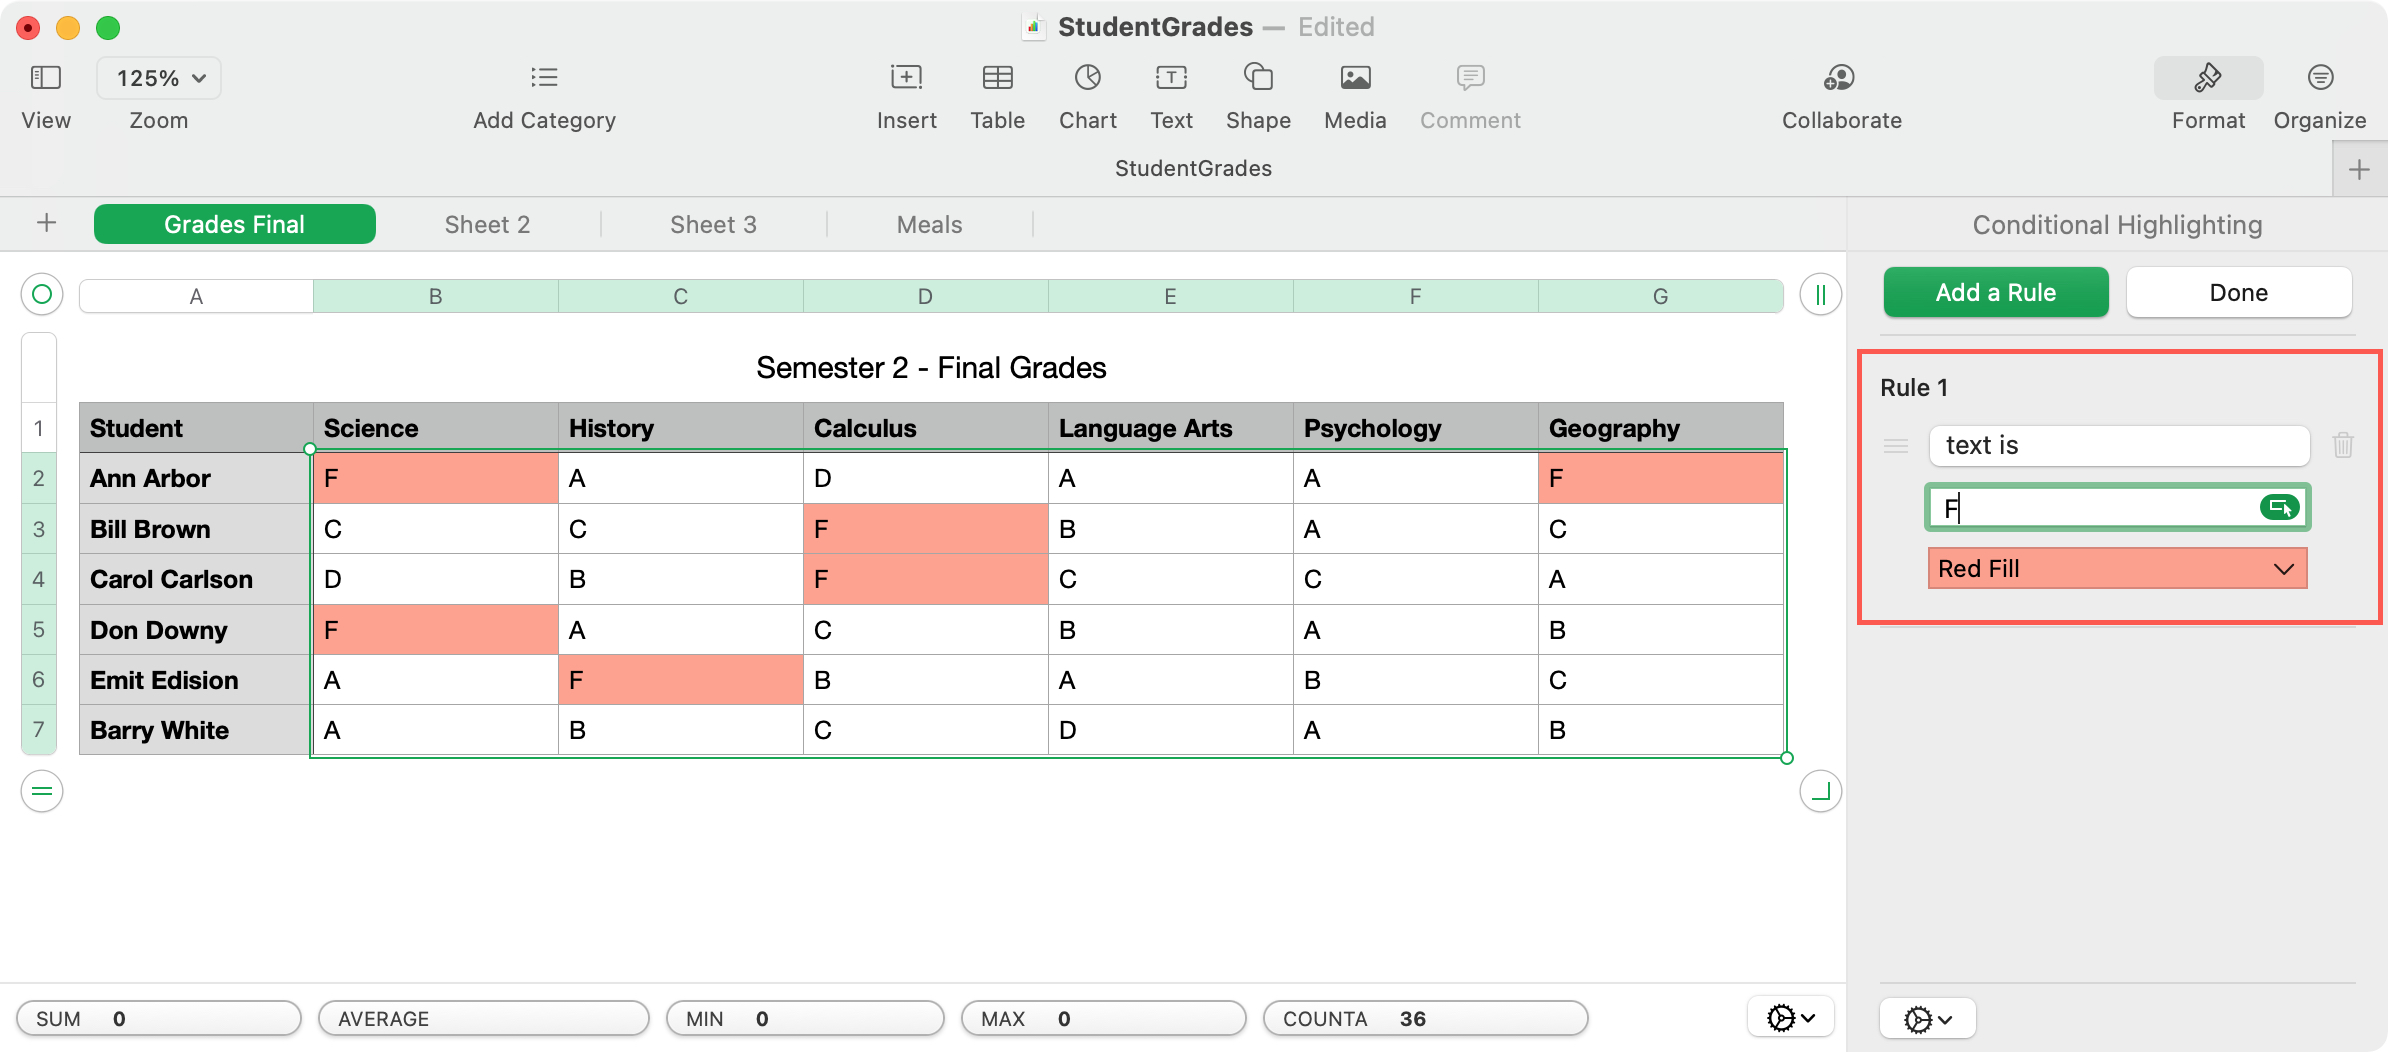Insert a shape

pos(1257,95)
